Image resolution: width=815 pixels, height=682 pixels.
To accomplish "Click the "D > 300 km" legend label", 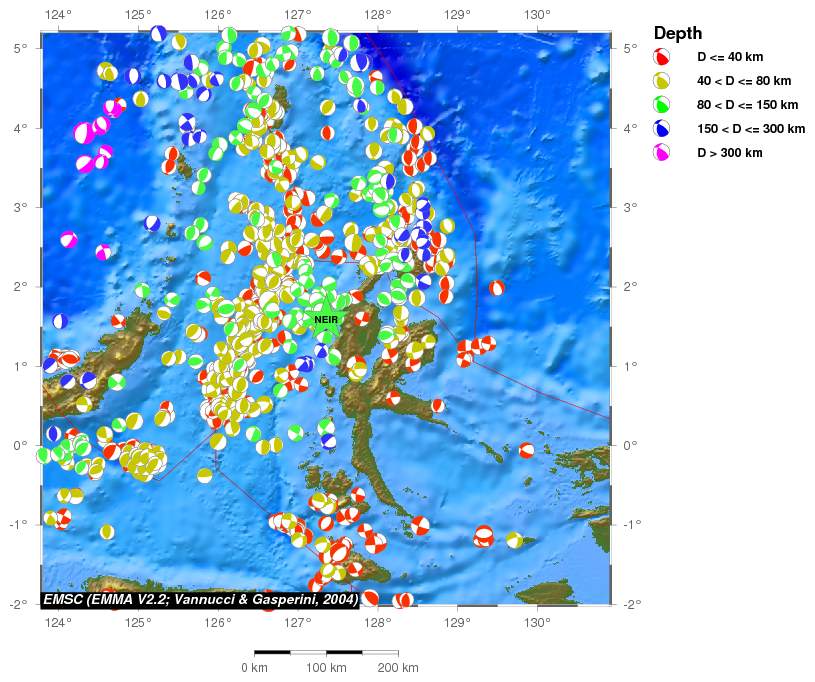I will click(x=730, y=152).
